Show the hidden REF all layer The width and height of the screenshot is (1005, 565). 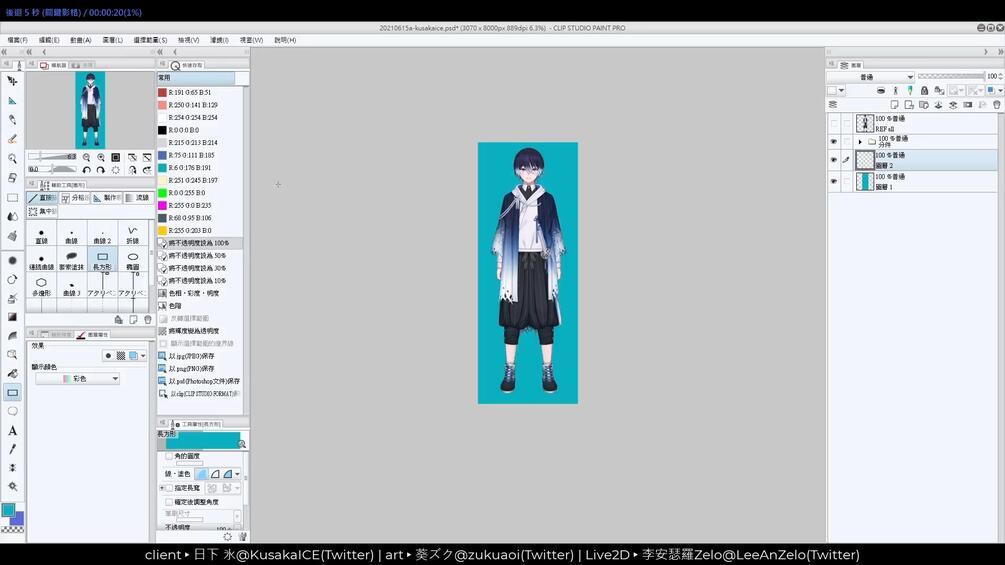833,123
